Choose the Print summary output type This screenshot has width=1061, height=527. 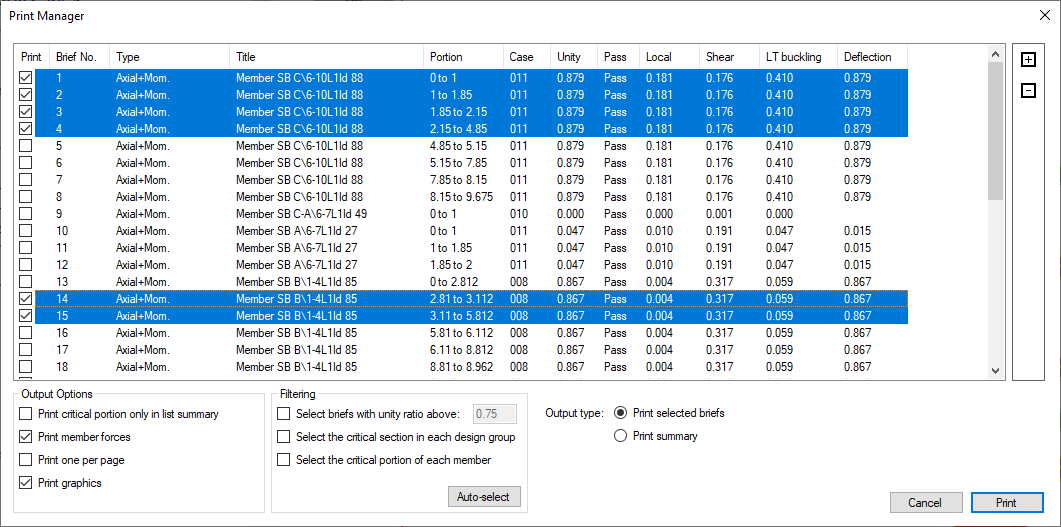(621, 436)
